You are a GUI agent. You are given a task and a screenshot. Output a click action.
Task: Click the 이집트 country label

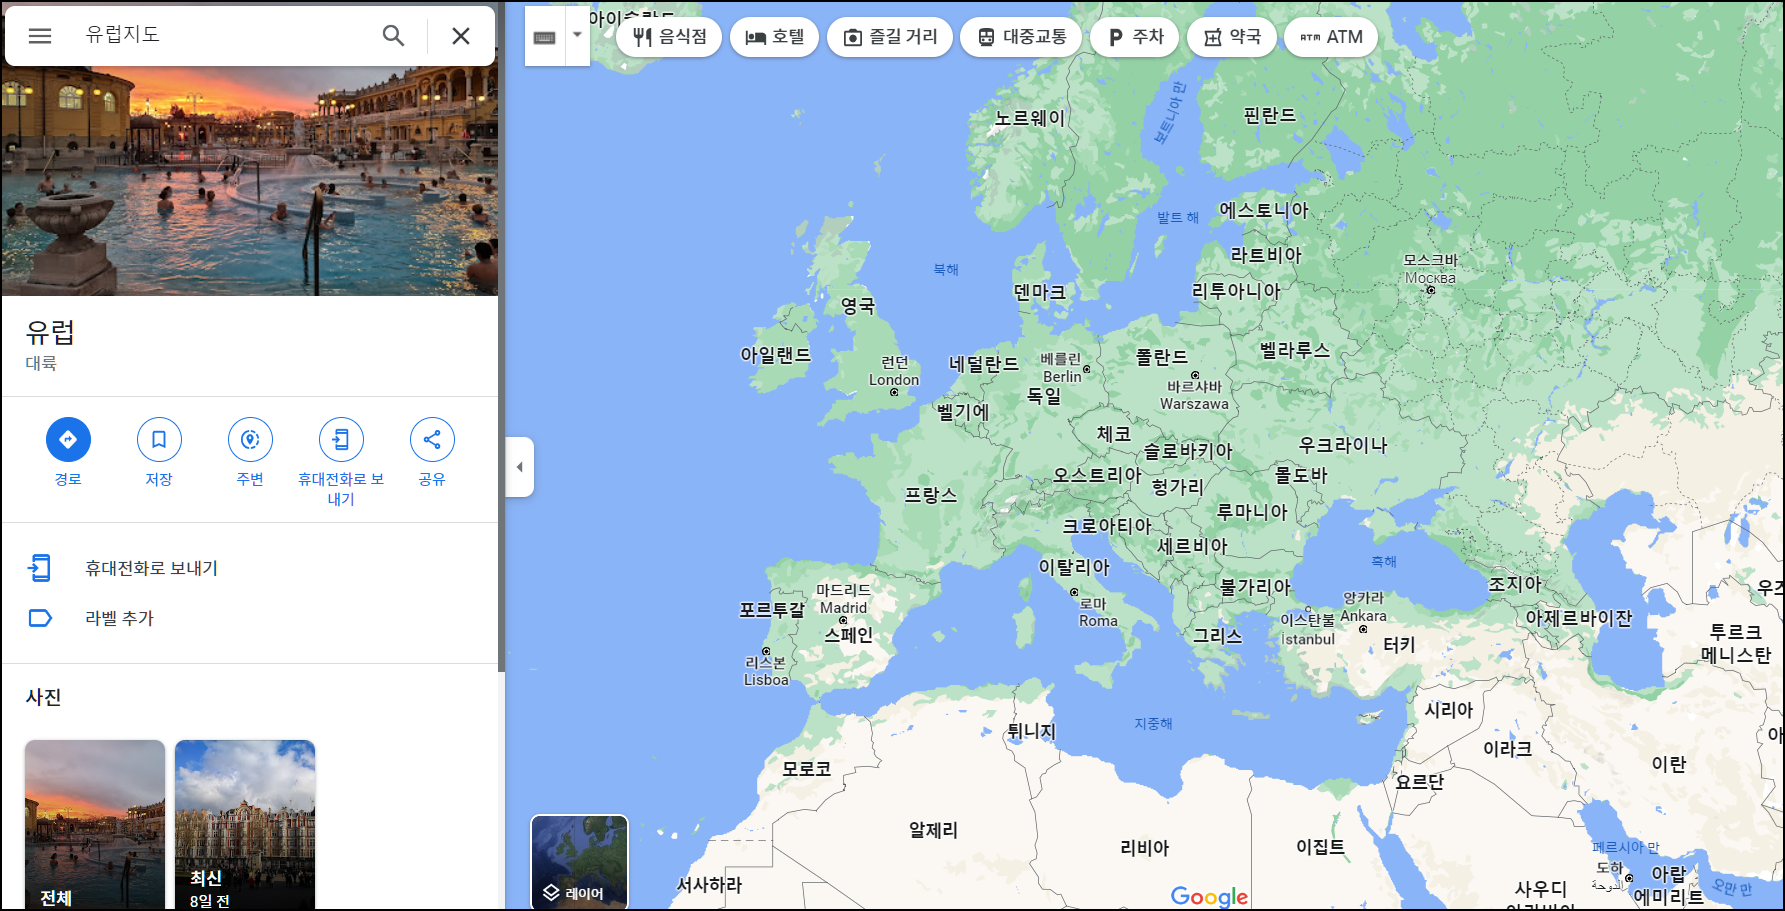(x=1321, y=847)
